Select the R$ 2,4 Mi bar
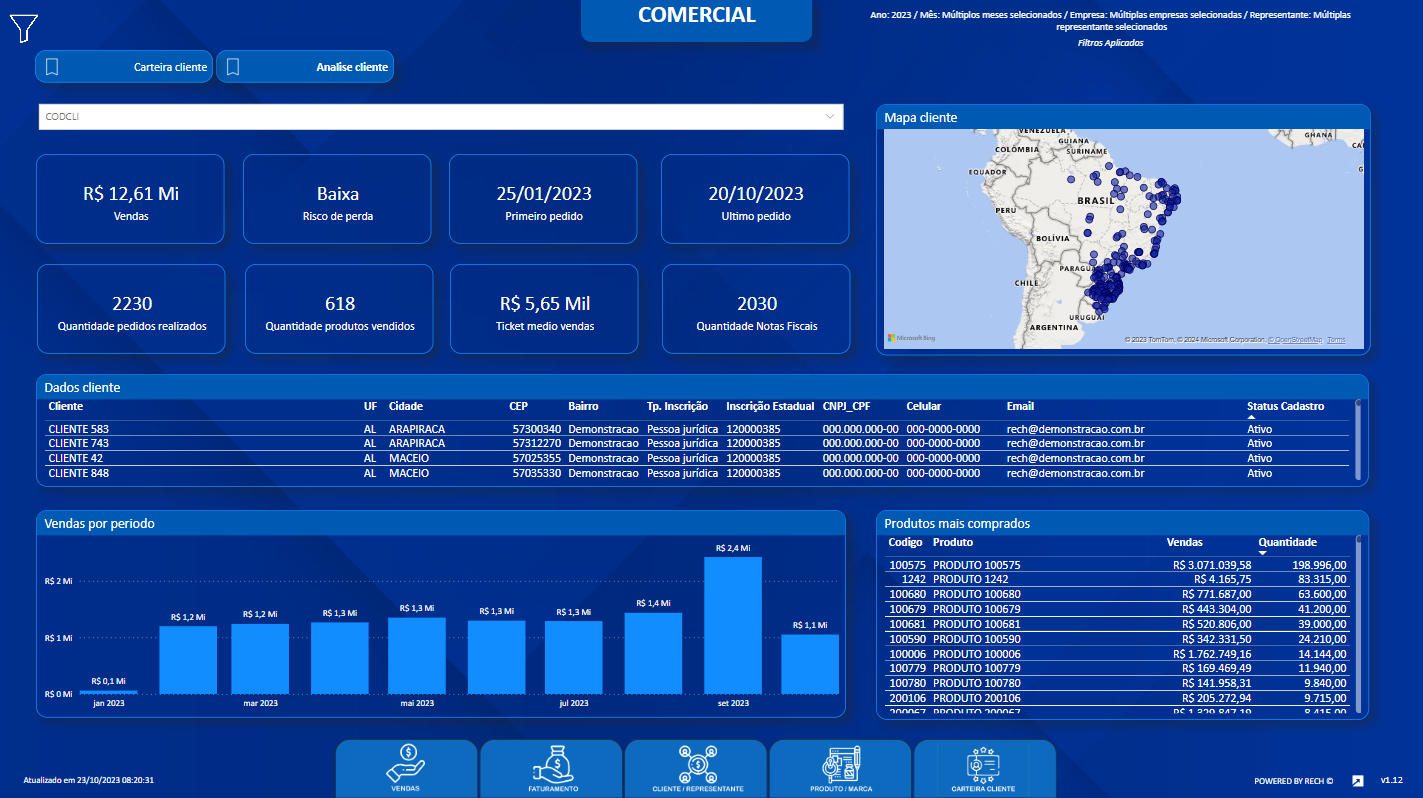This screenshot has height=798, width=1423. 733,625
